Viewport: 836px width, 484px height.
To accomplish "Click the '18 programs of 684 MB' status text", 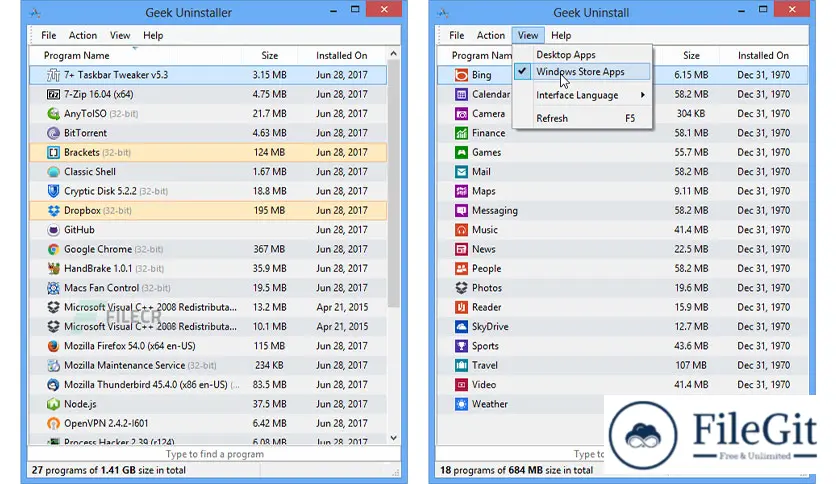I will 516,470.
